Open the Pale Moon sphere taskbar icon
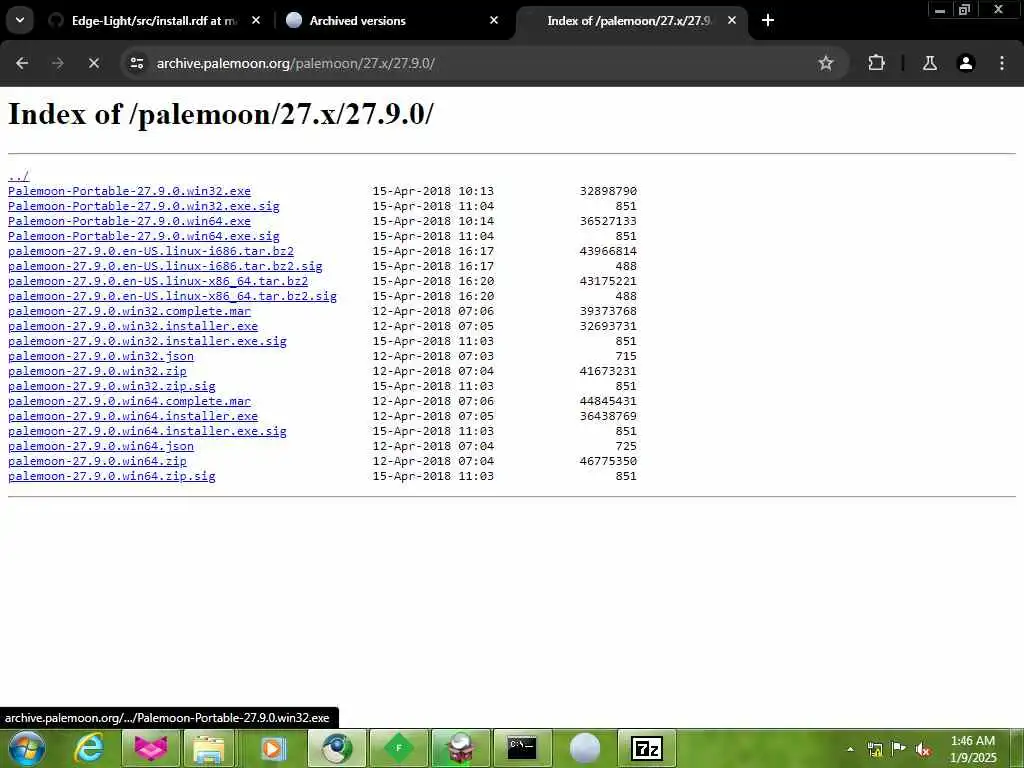Image resolution: width=1024 pixels, height=768 pixels. [x=584, y=748]
